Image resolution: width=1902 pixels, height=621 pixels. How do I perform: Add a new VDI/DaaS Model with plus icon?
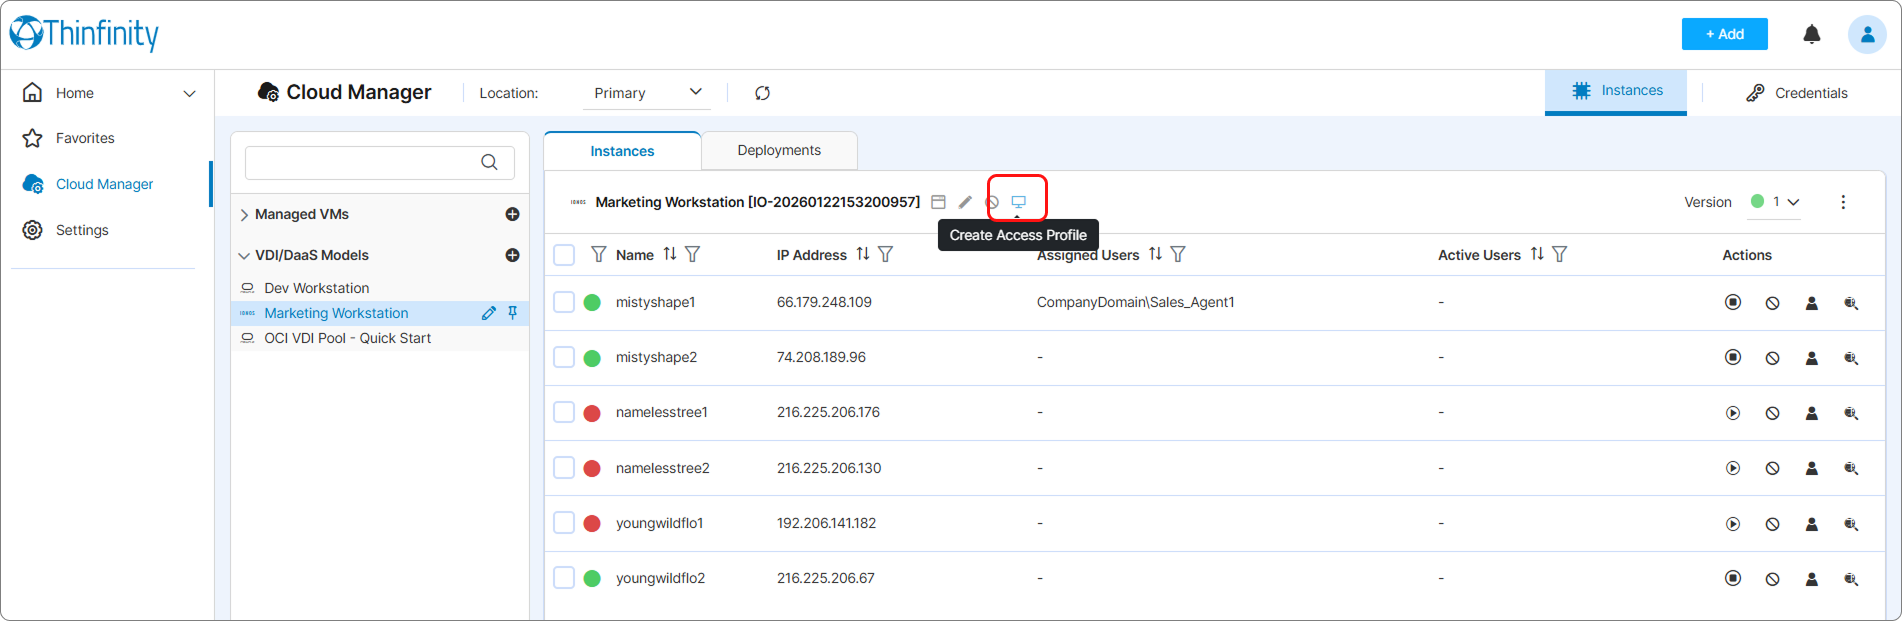[x=512, y=255]
